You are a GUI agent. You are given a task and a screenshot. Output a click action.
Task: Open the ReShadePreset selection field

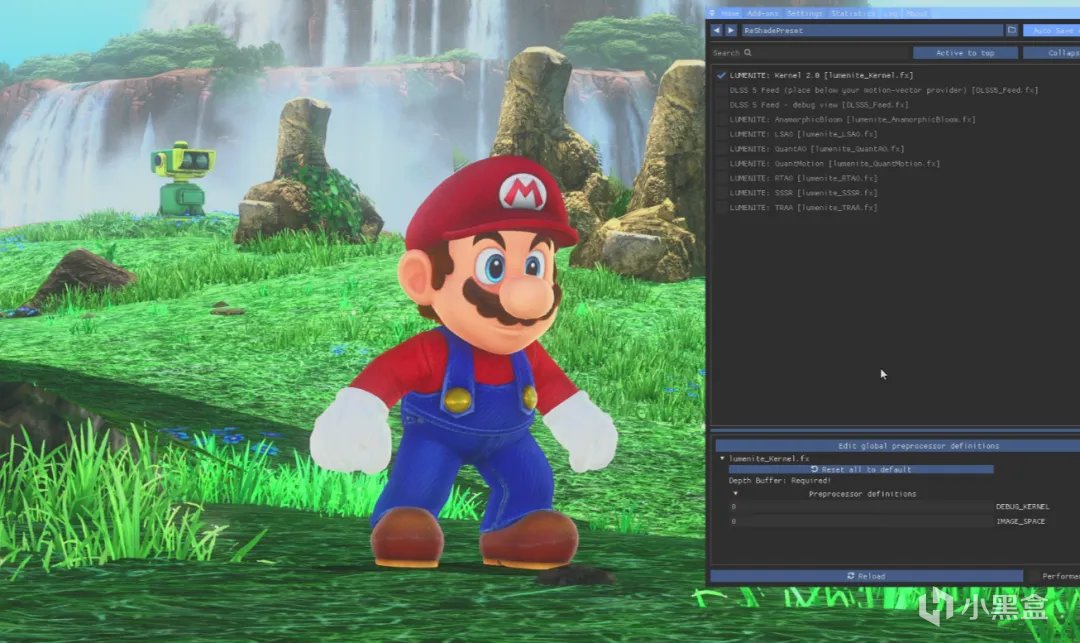tap(872, 30)
